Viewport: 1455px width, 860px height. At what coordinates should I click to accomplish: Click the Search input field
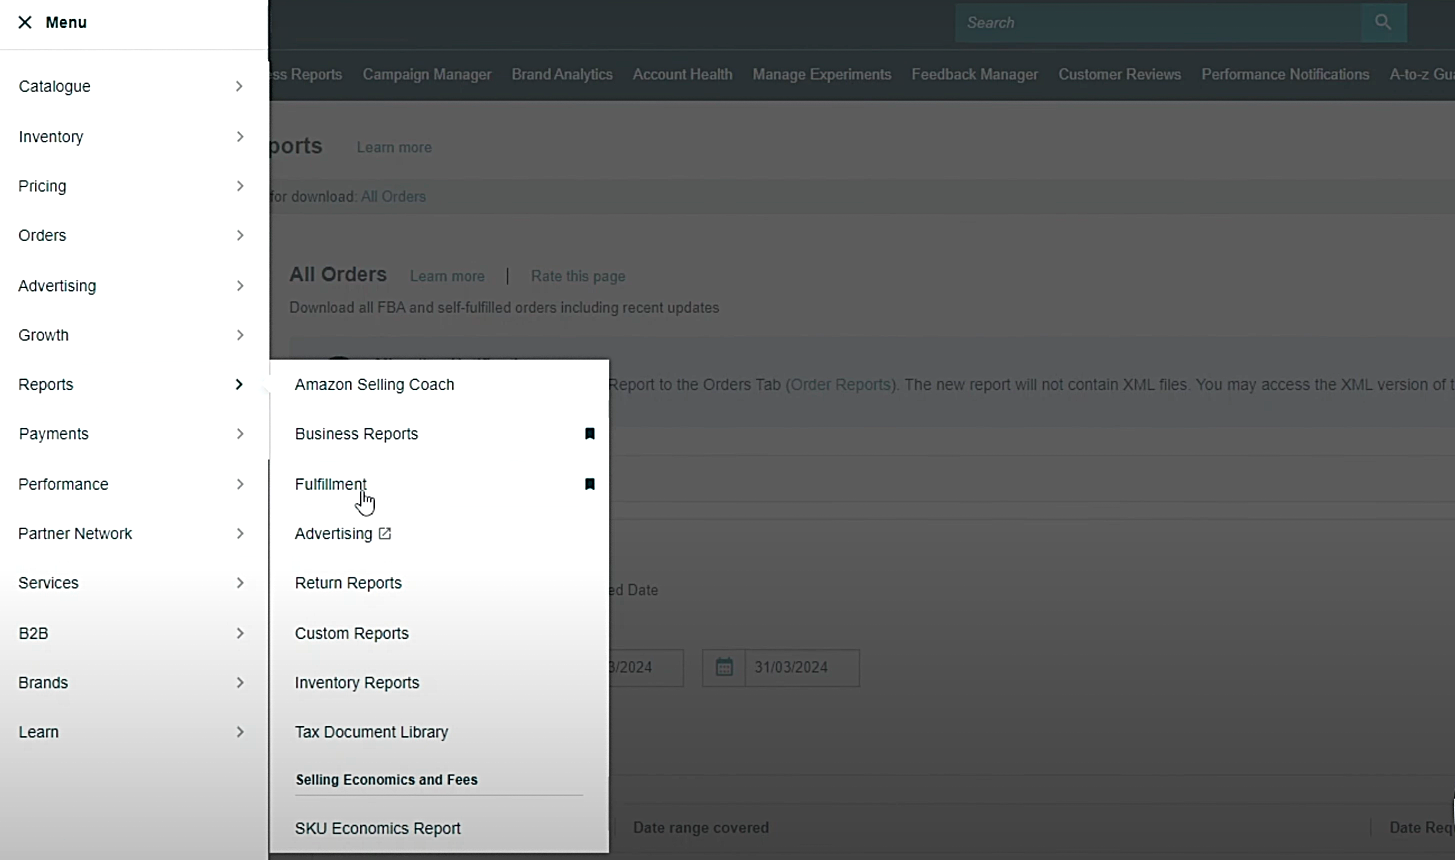point(1158,22)
